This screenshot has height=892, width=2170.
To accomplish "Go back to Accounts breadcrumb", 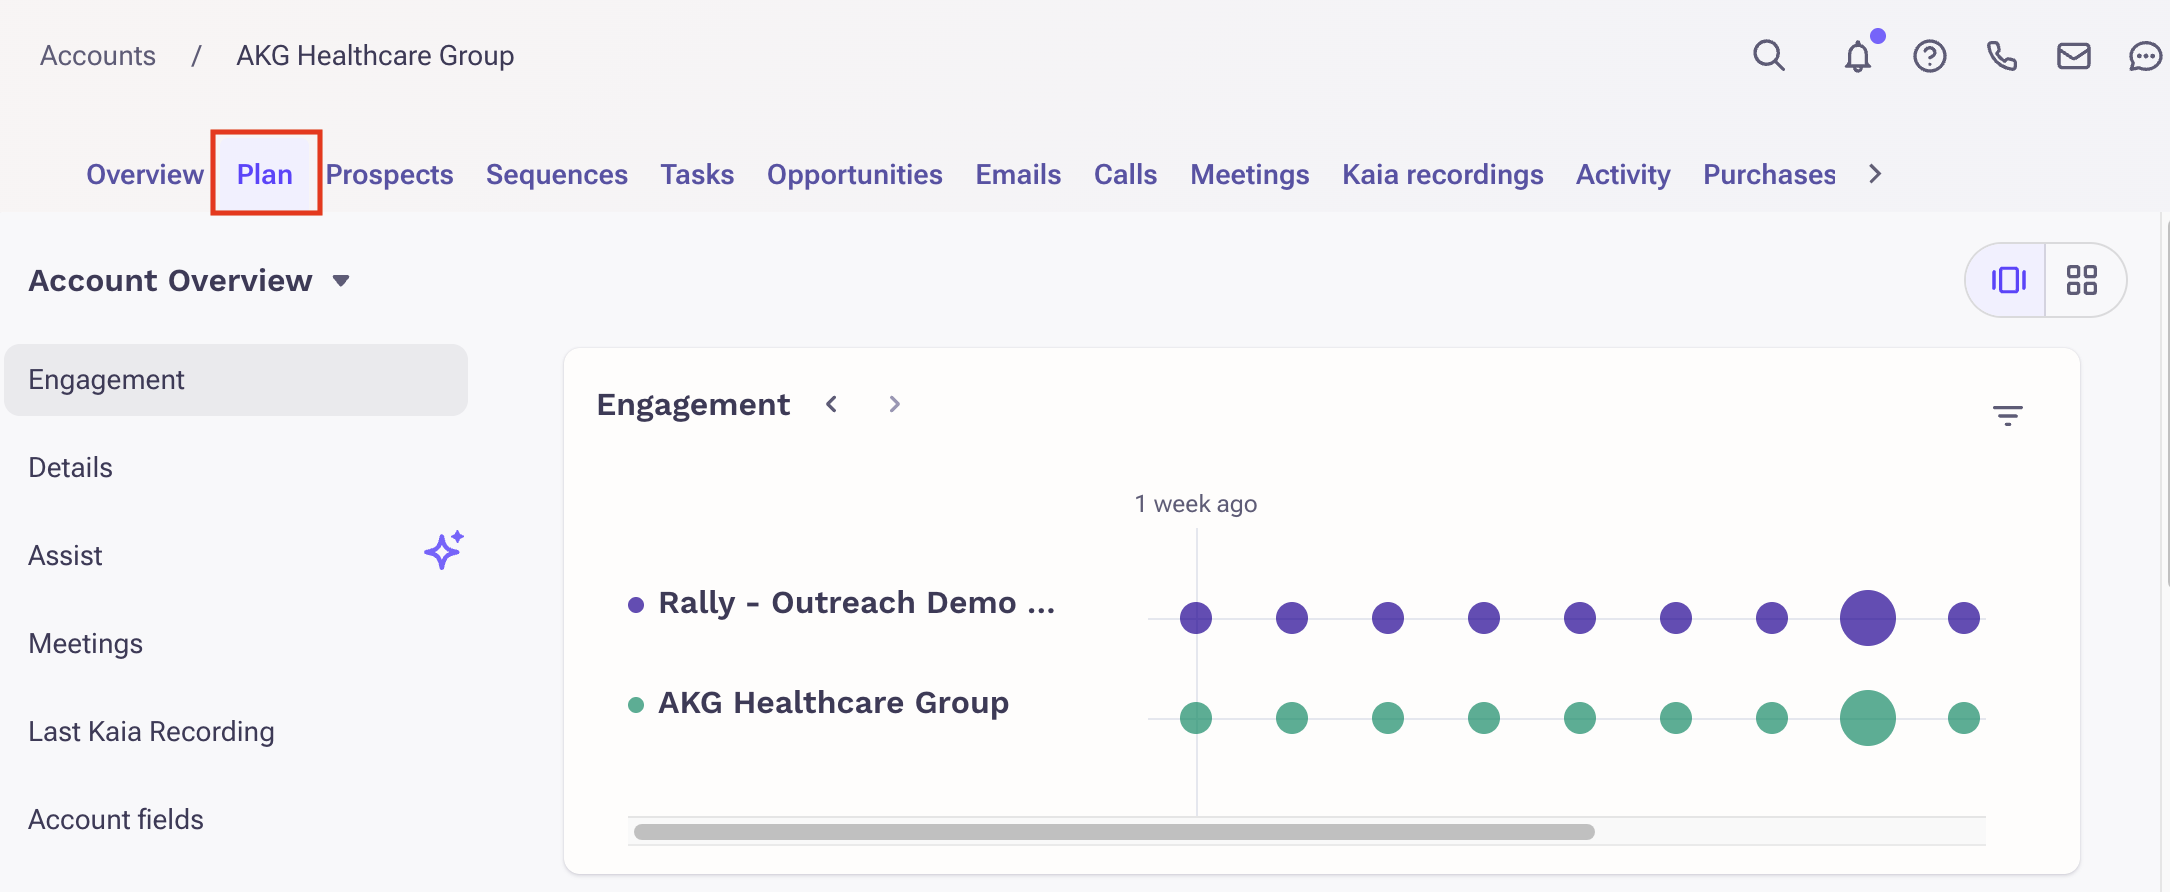I will [98, 56].
